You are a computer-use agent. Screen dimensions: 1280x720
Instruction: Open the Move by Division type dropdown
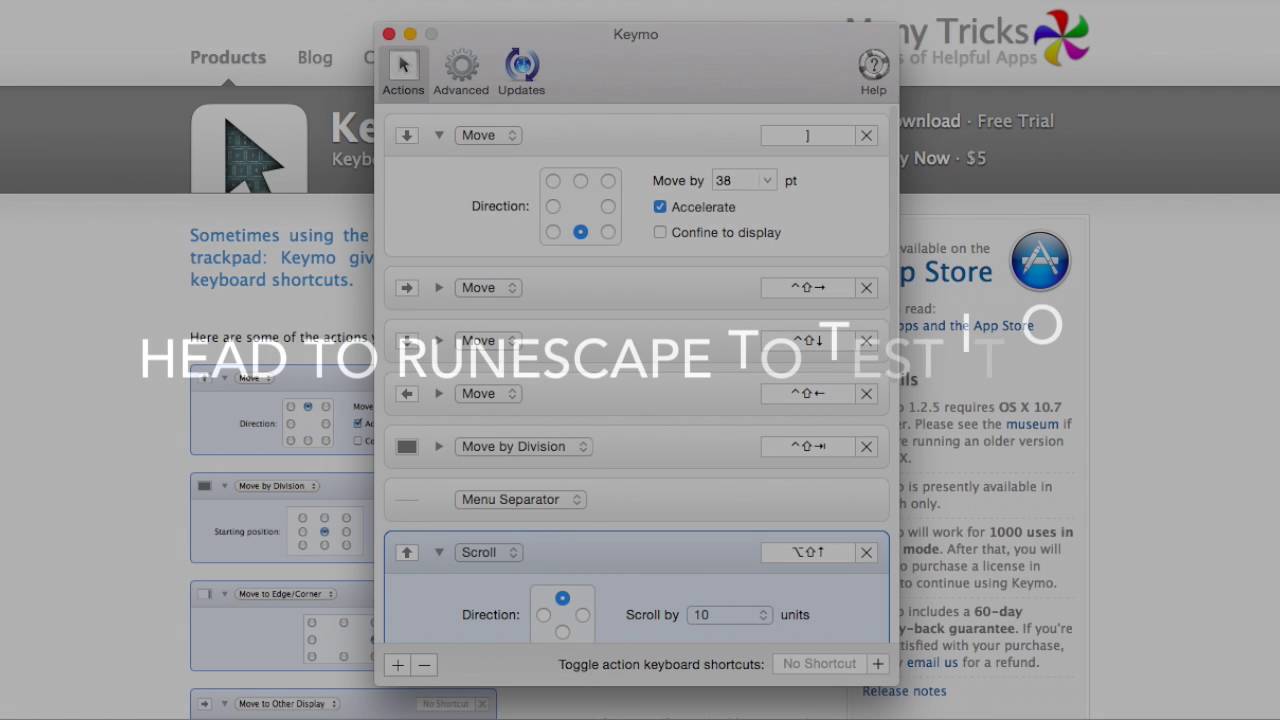point(524,447)
